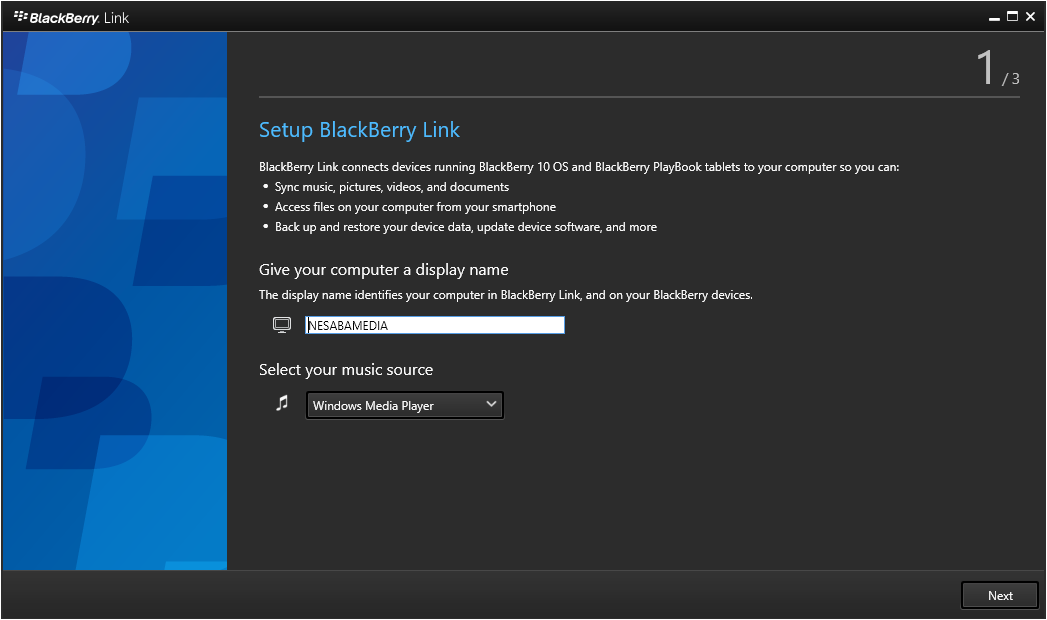Image resolution: width=1047 pixels, height=620 pixels.
Task: Click the "Setup BlackBerry Link" heading
Action: [x=359, y=130]
